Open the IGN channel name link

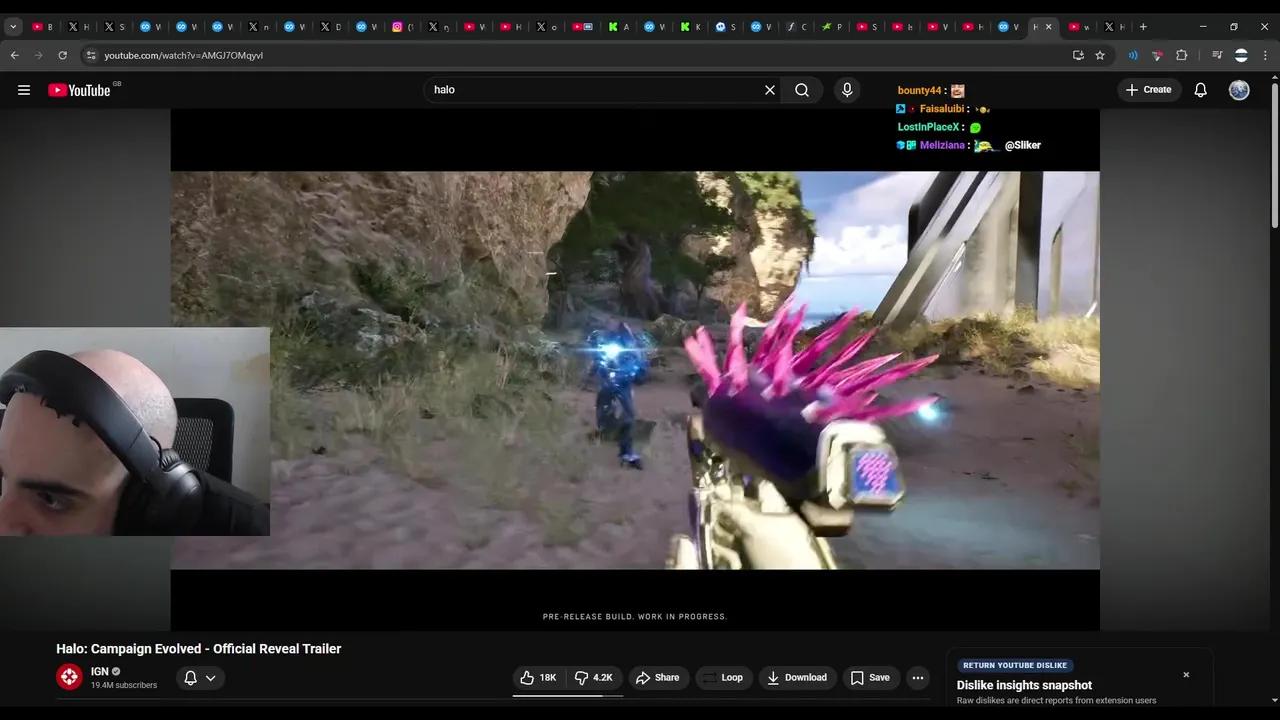coord(100,672)
